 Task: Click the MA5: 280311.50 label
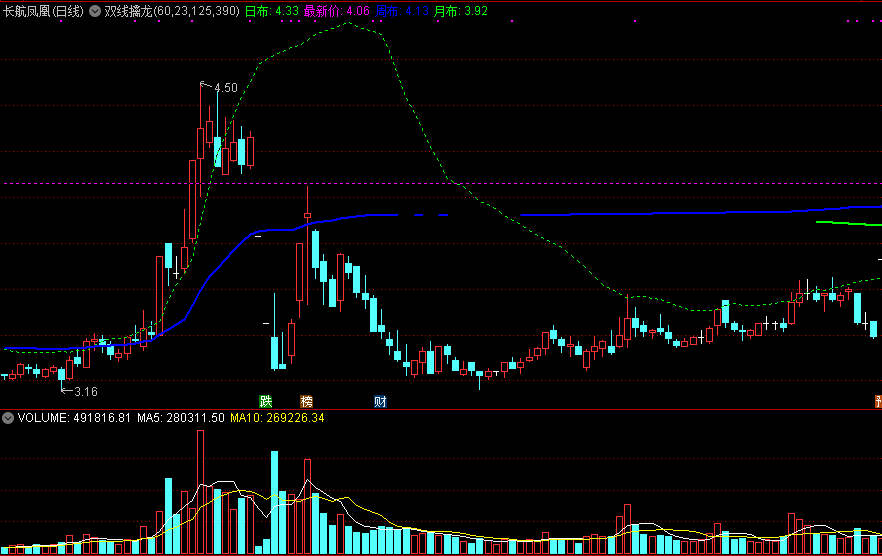(x=181, y=418)
